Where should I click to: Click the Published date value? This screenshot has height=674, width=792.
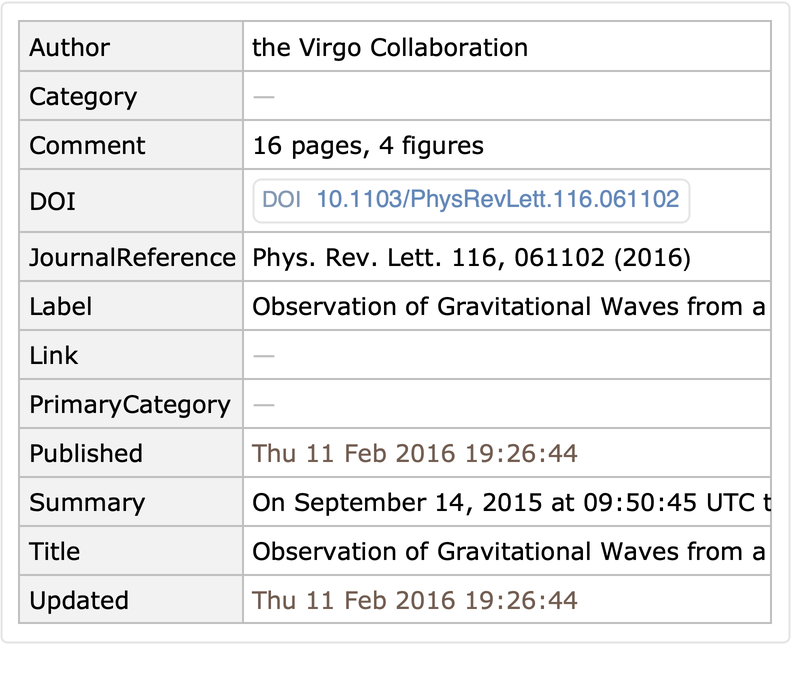[415, 454]
